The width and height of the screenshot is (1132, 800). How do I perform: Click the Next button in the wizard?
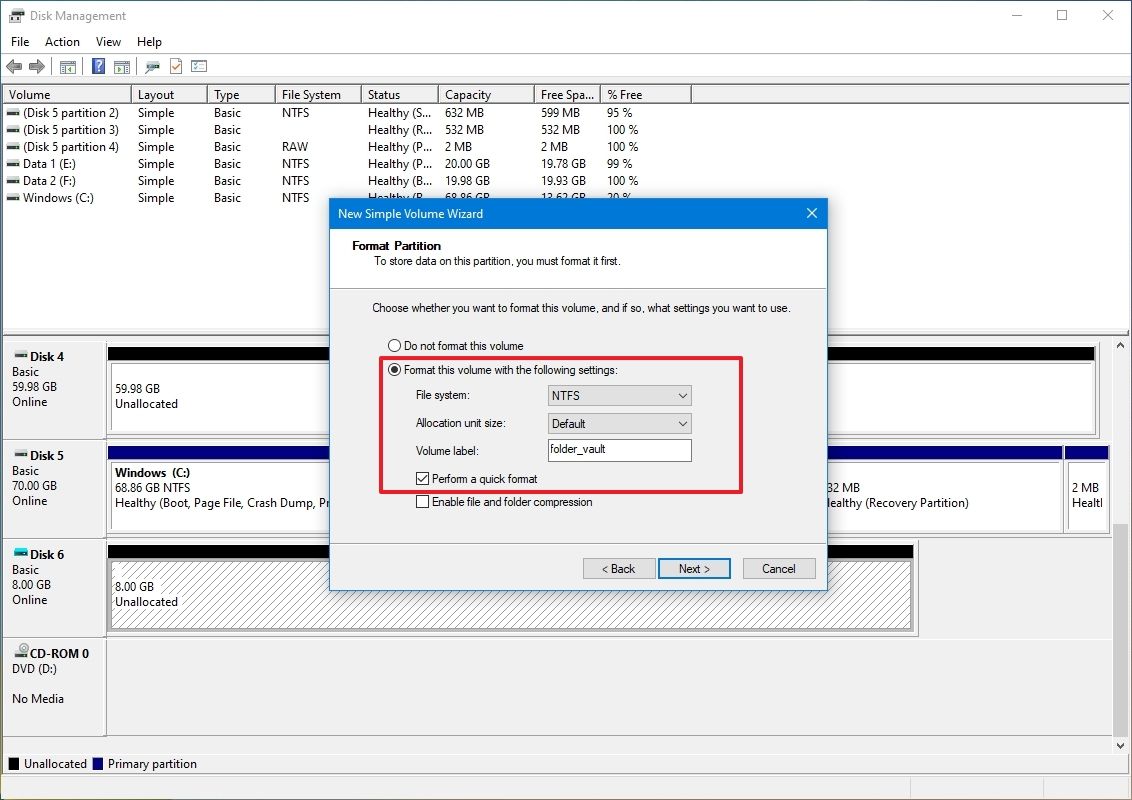click(x=694, y=568)
